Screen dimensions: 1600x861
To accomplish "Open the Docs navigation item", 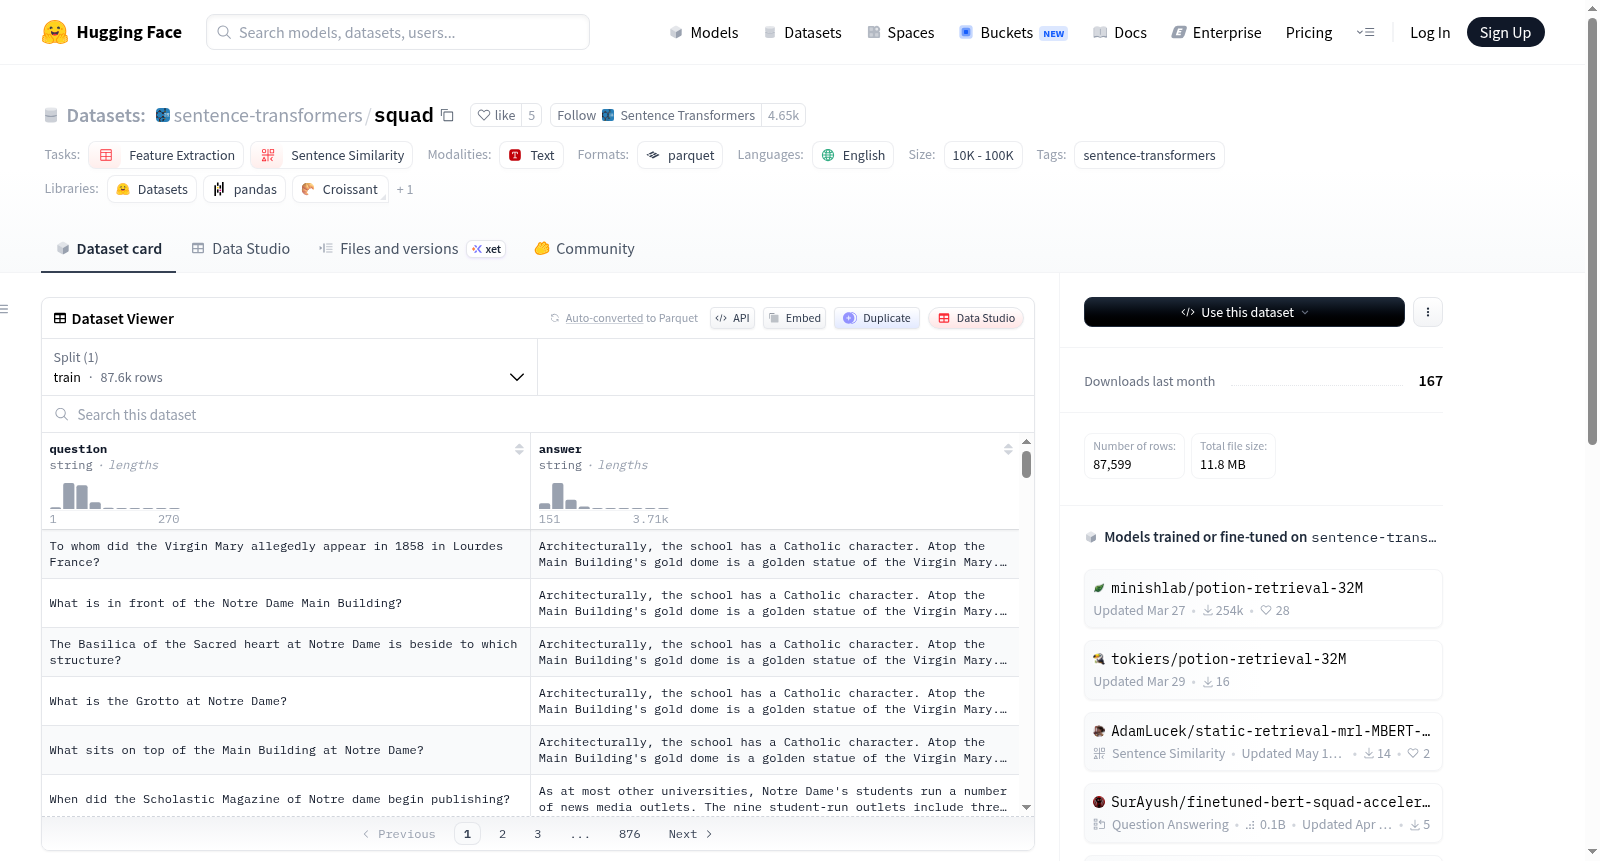I will tap(1120, 32).
